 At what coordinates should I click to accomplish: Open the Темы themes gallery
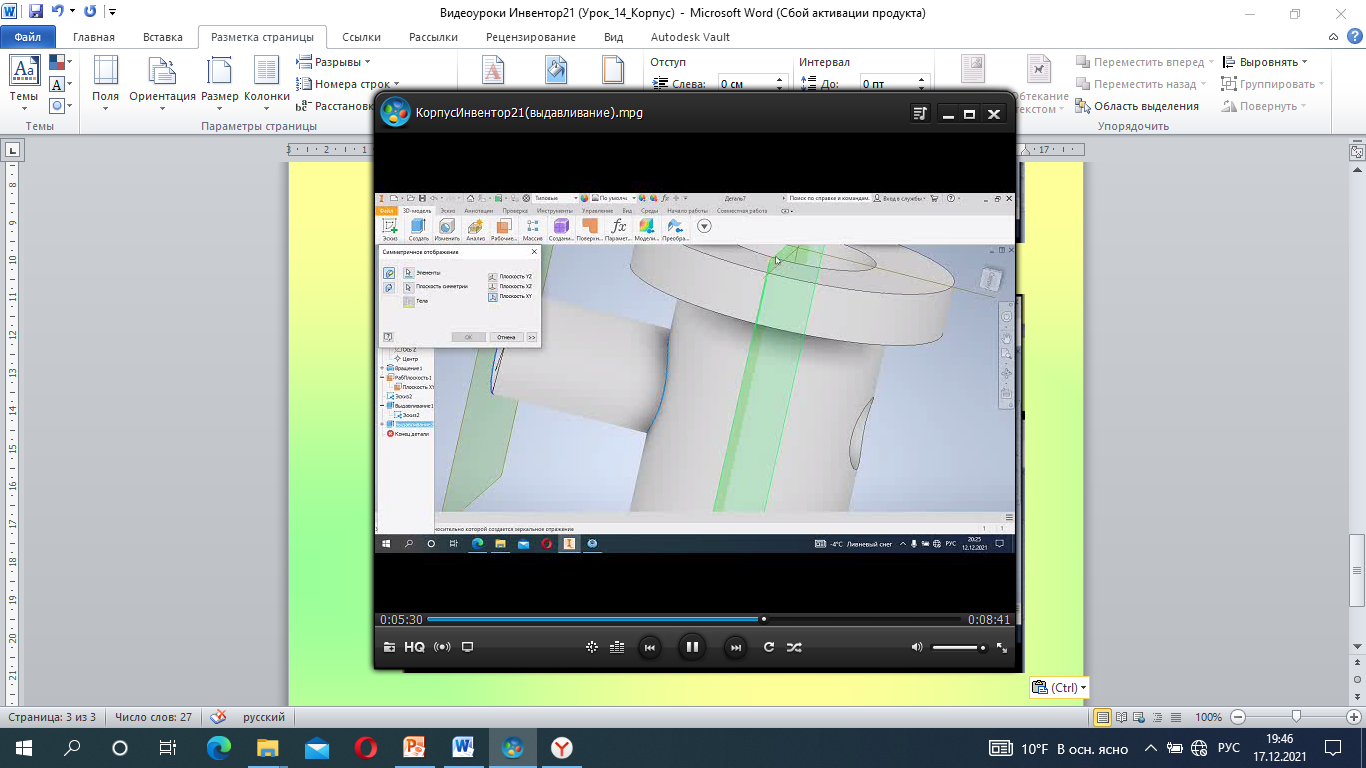(x=24, y=82)
